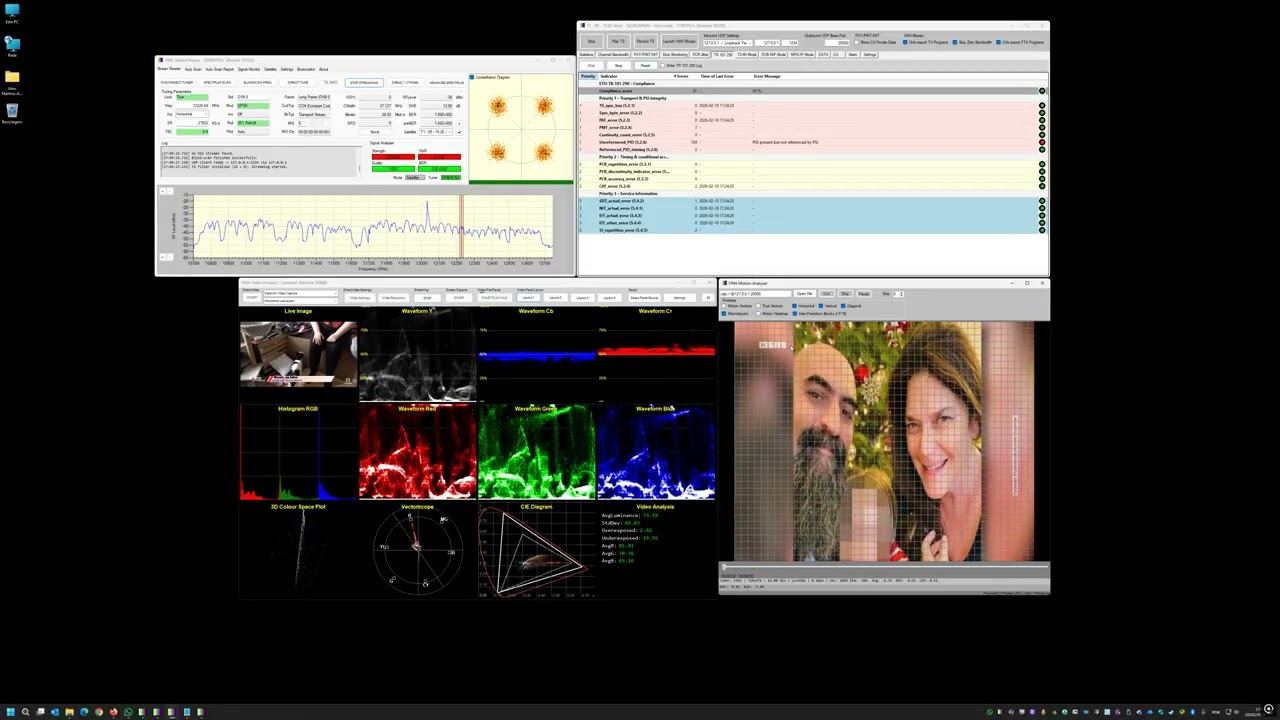Click the Windows Start button on taskbar
Screen dimensions: 1280x720
click(11, 712)
